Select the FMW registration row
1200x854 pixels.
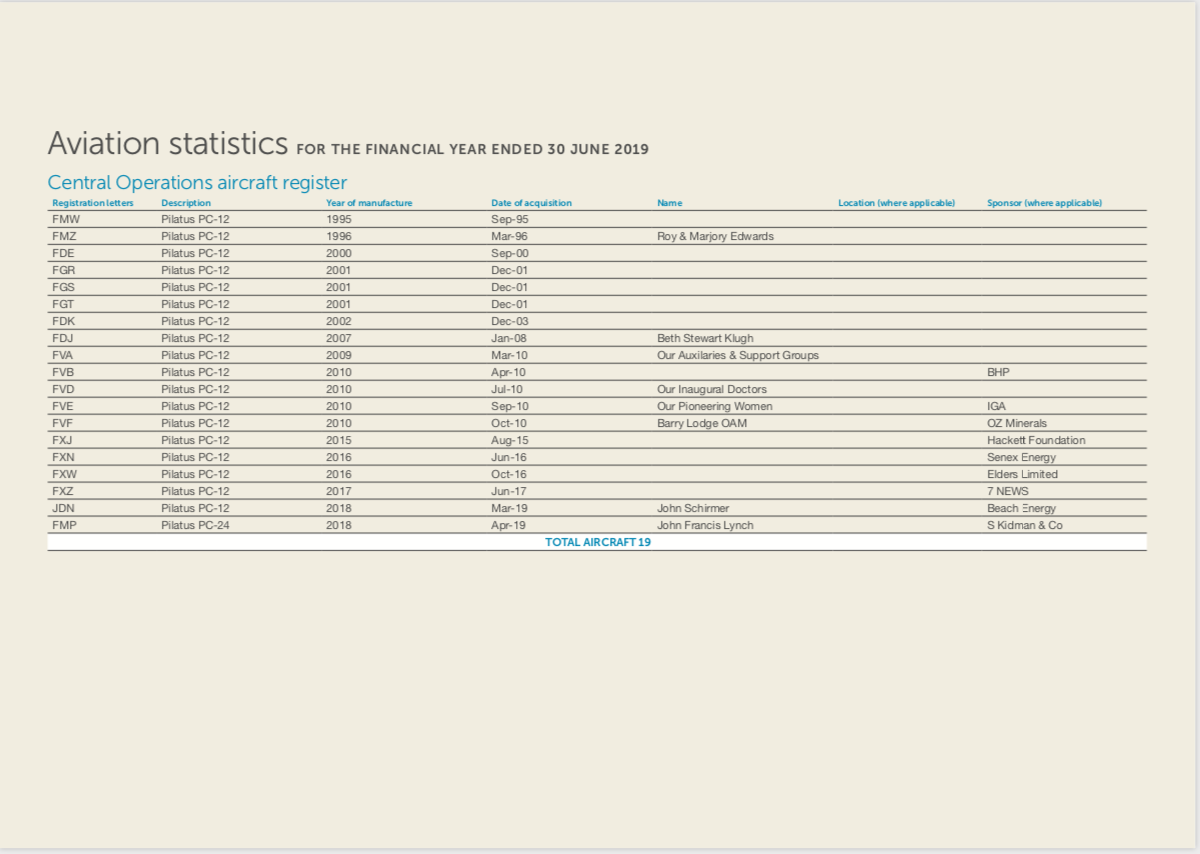click(x=64, y=219)
